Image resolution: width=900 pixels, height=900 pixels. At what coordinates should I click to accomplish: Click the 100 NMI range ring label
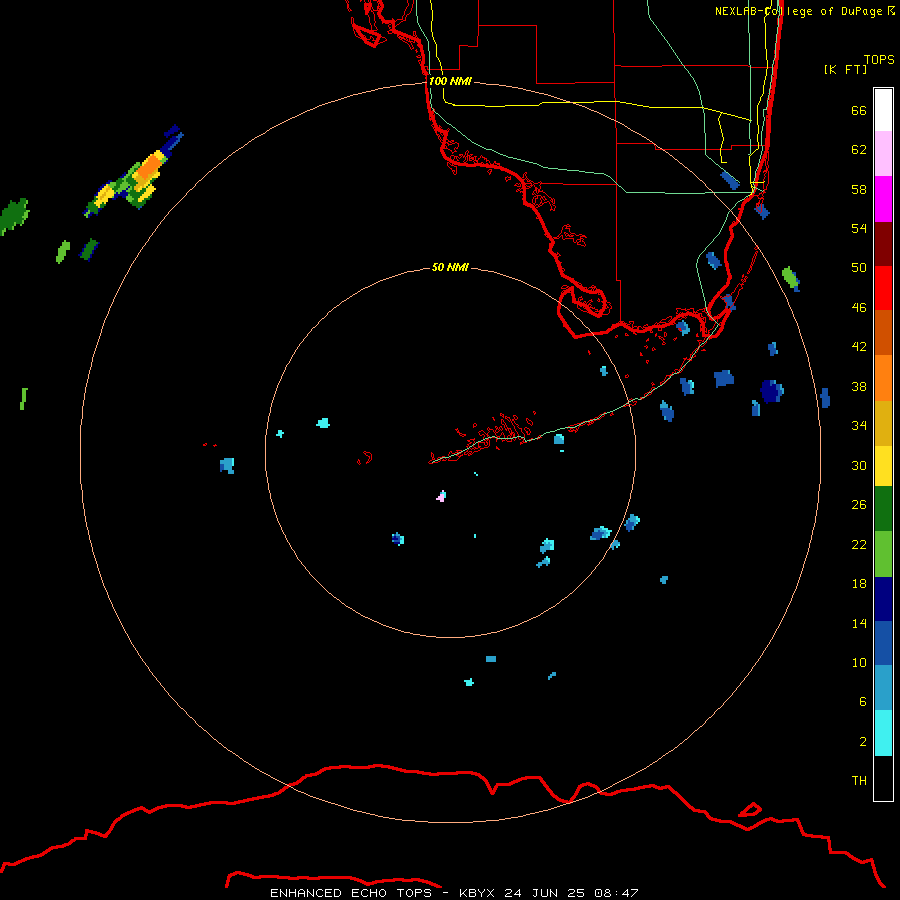[450, 81]
